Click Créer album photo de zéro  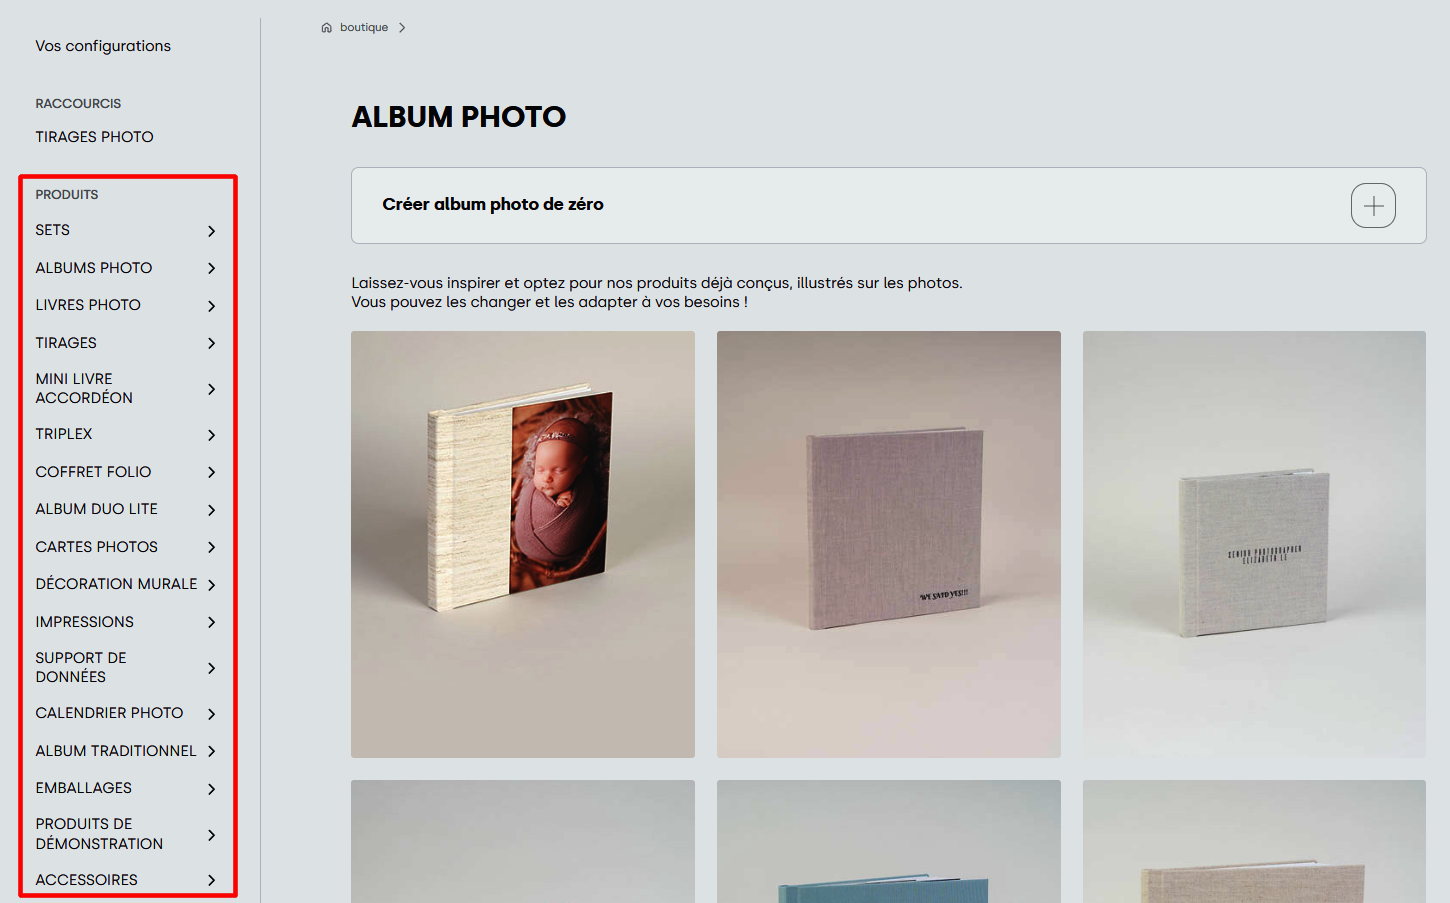coord(493,204)
